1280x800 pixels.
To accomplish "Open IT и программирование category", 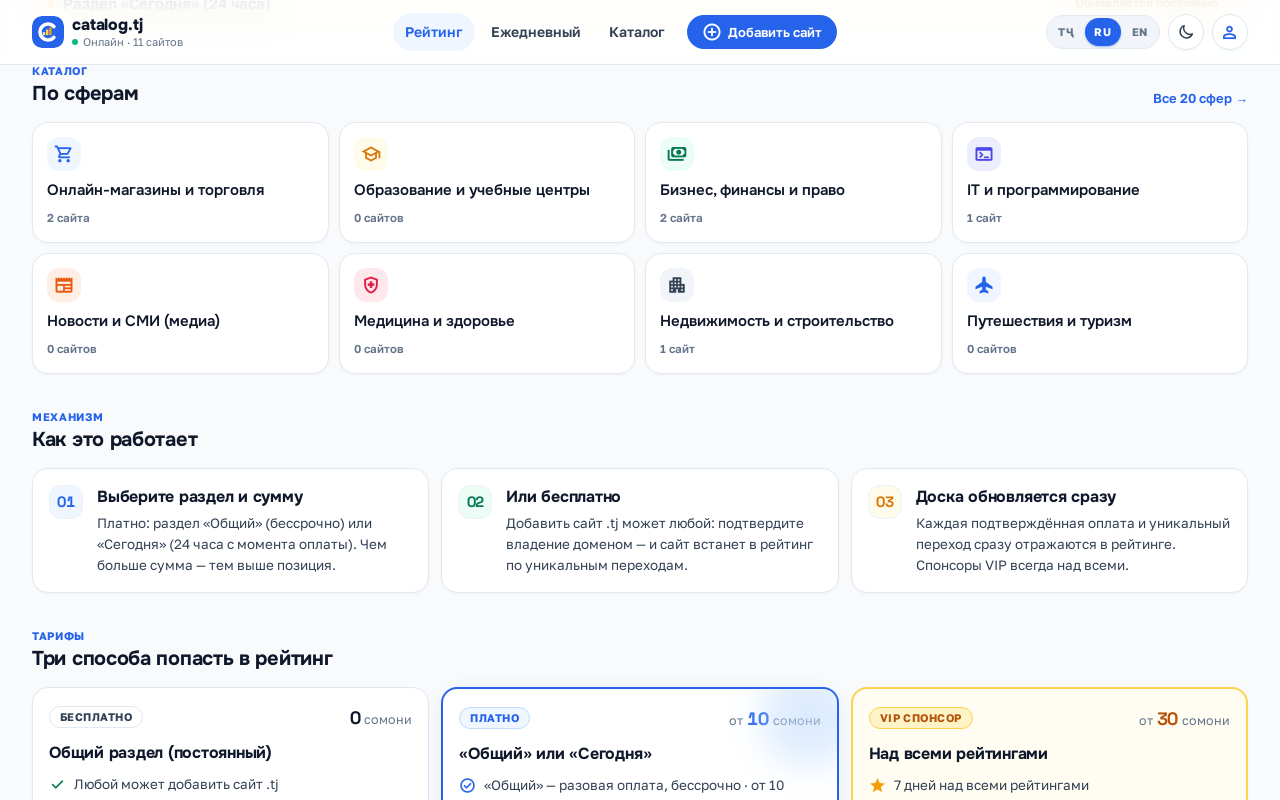I will 1100,183.
